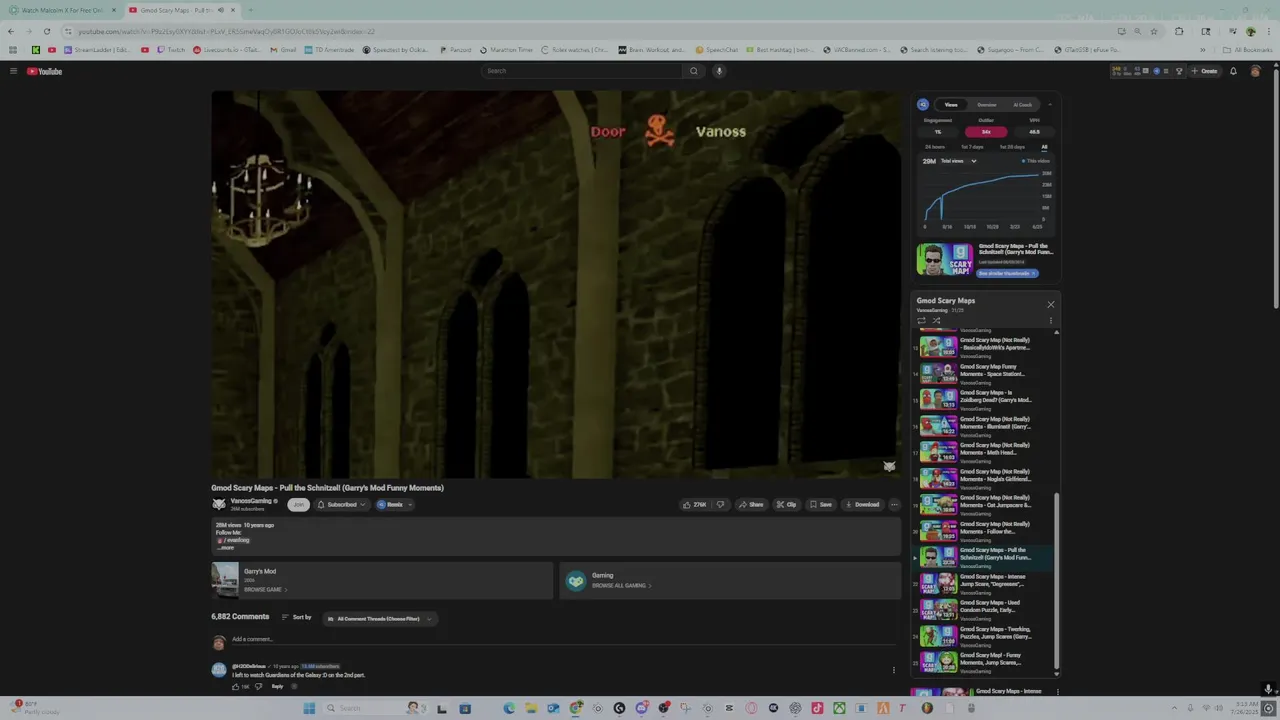
Task: Reply to the H2ODelirious comment
Action: [277, 687]
